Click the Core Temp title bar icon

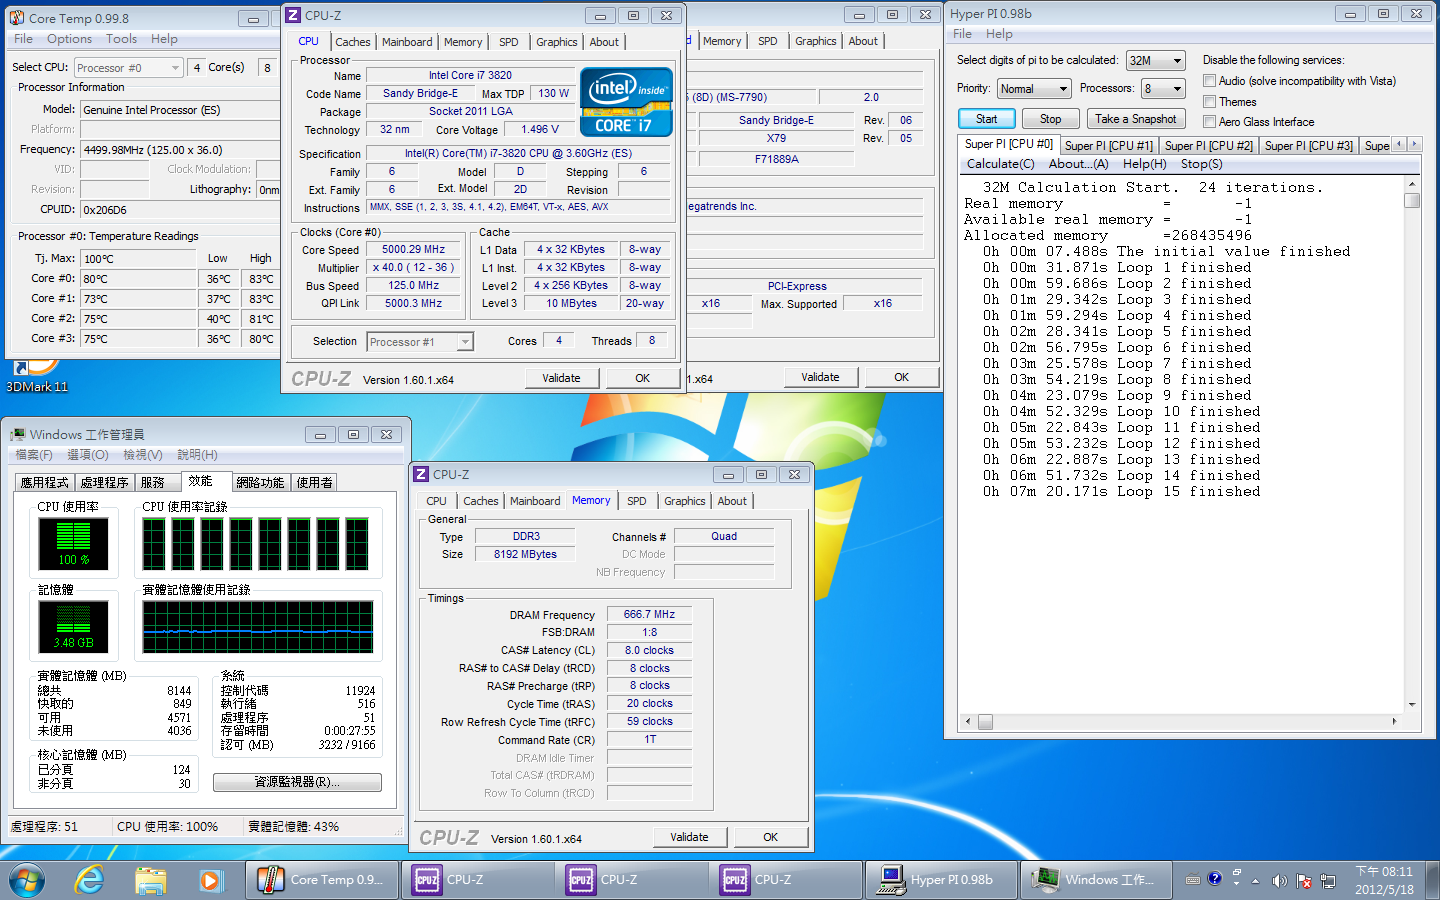tap(16, 18)
